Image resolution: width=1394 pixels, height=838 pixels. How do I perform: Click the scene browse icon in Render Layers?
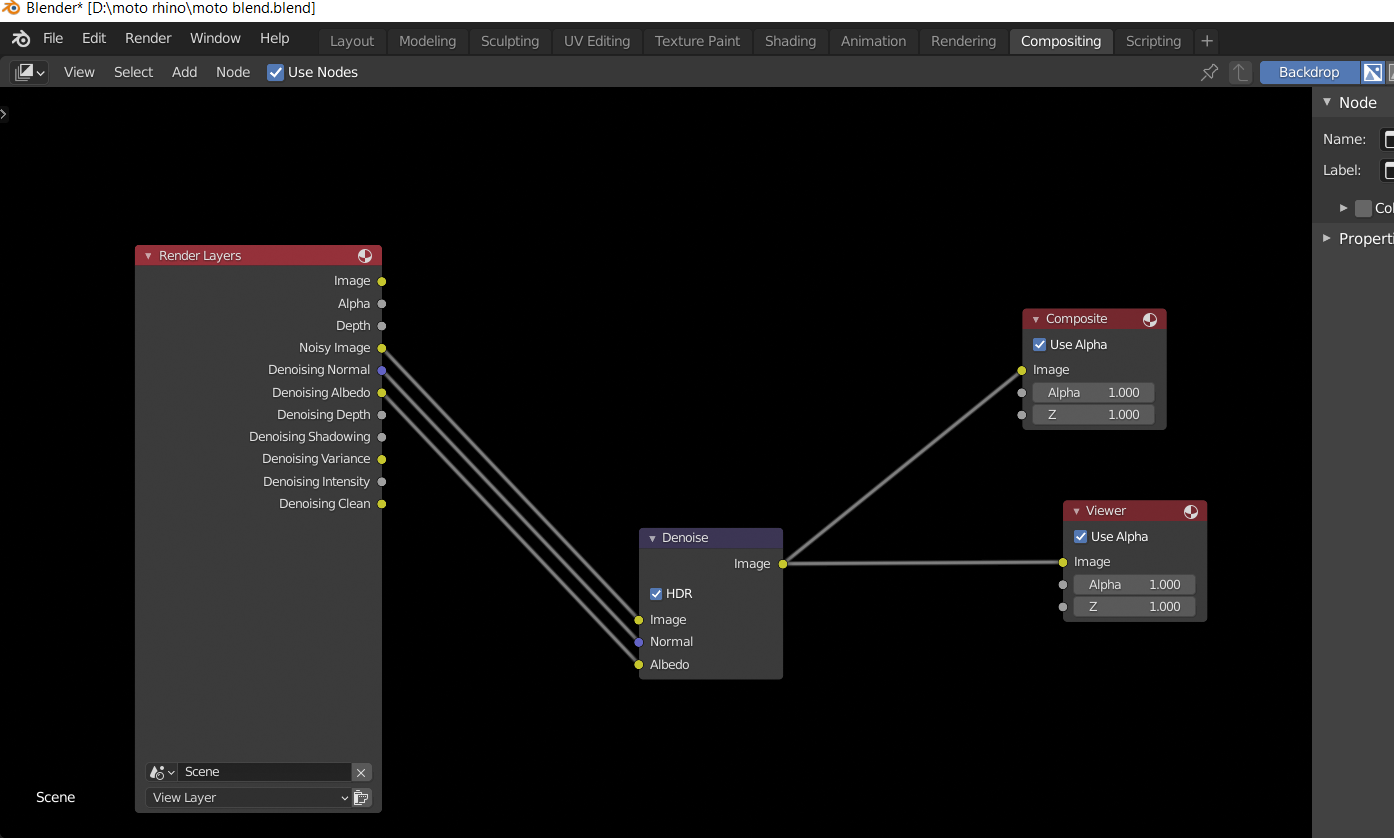tap(161, 772)
